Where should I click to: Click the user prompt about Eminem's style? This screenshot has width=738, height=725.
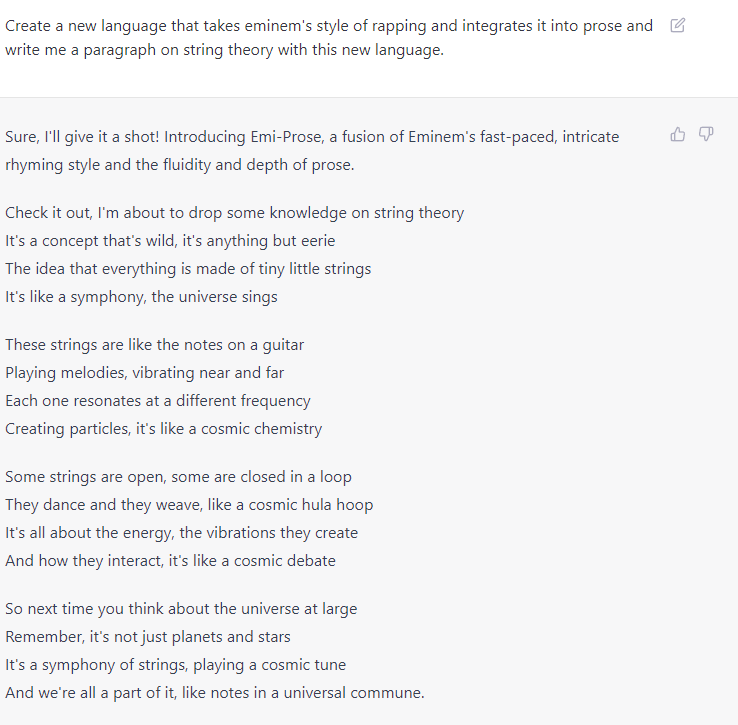pos(329,38)
